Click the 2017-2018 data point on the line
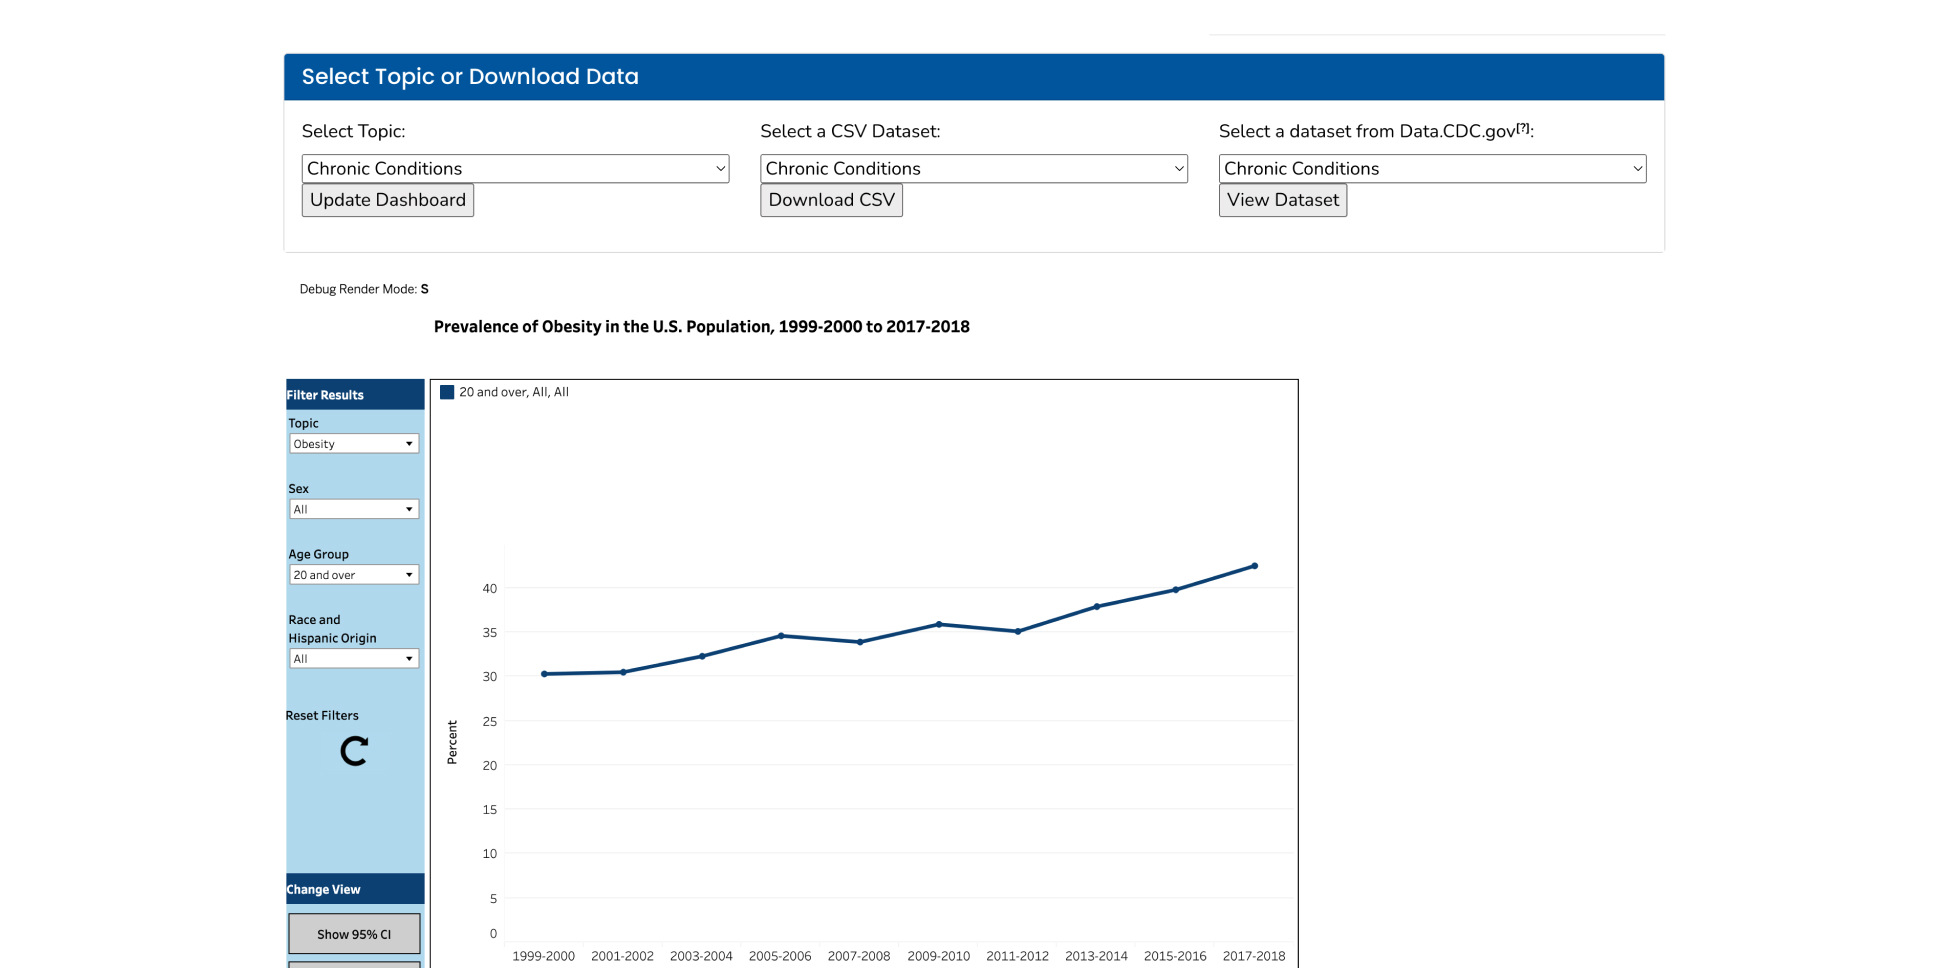The image size is (1947, 968). coord(1255,566)
